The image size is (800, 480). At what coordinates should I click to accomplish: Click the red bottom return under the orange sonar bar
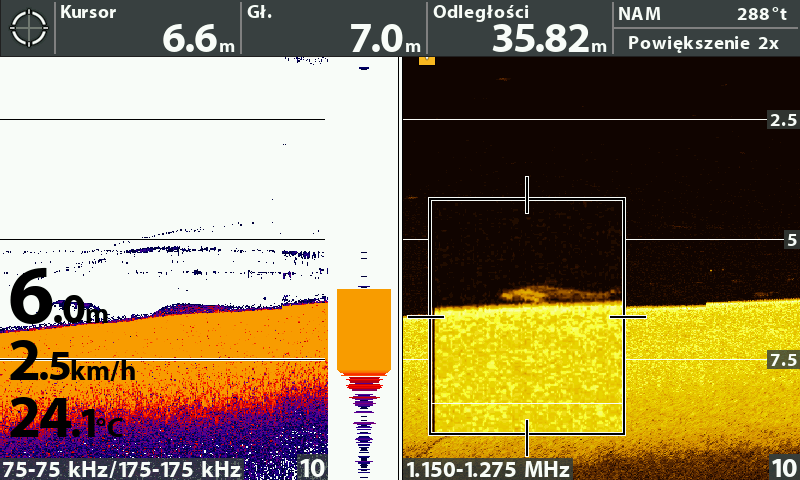[x=364, y=382]
